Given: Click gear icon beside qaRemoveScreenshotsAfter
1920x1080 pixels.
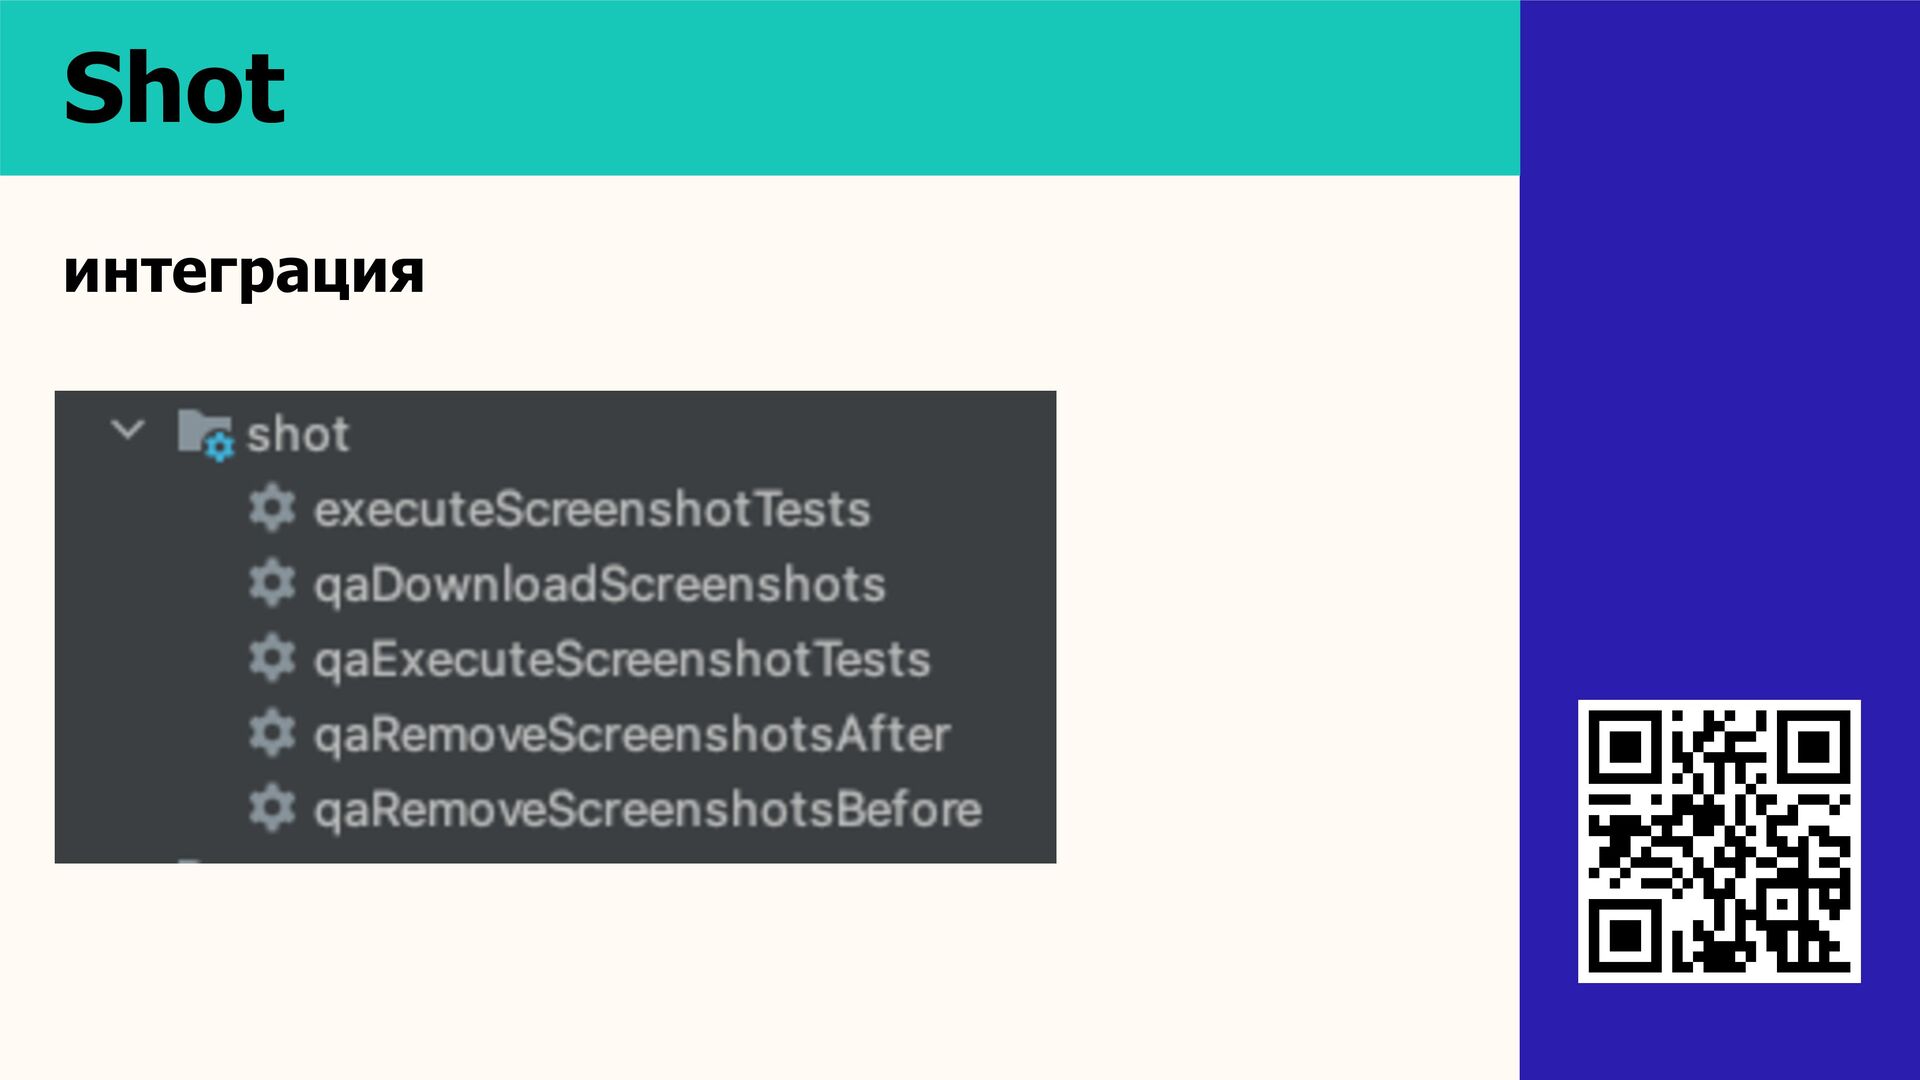Looking at the screenshot, I should point(271,733).
